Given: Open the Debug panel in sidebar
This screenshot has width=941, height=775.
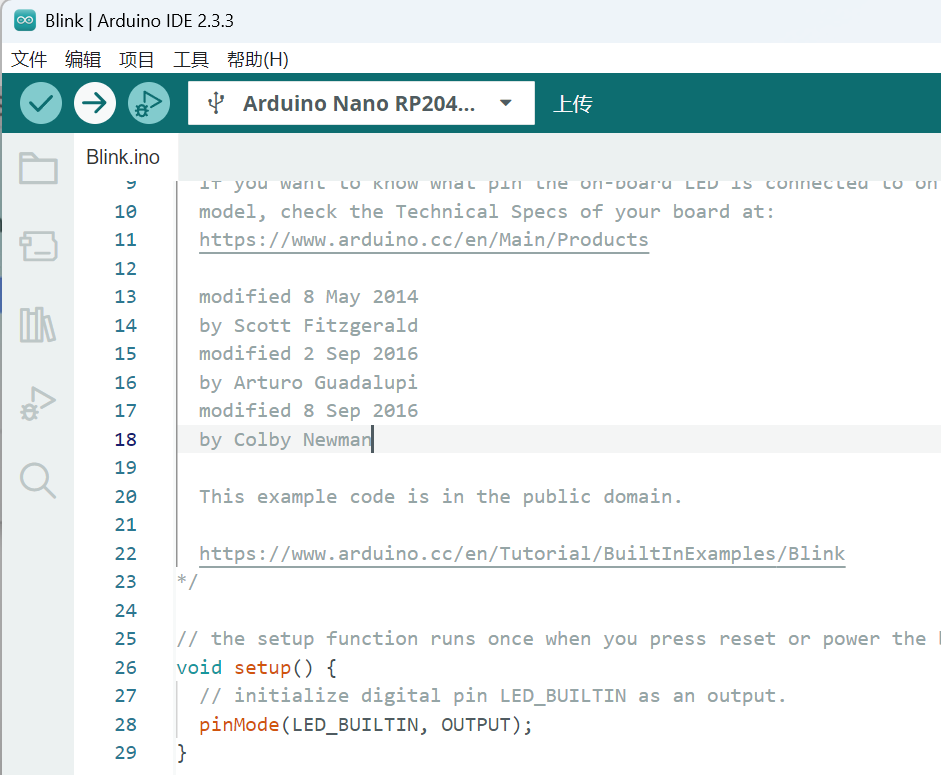Looking at the screenshot, I should click(x=38, y=403).
